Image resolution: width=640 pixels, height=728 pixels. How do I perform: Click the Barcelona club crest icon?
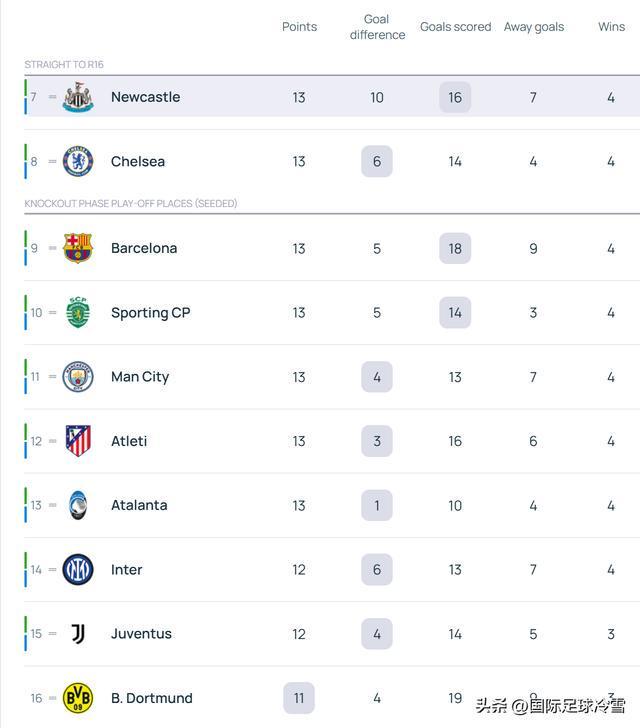click(78, 248)
